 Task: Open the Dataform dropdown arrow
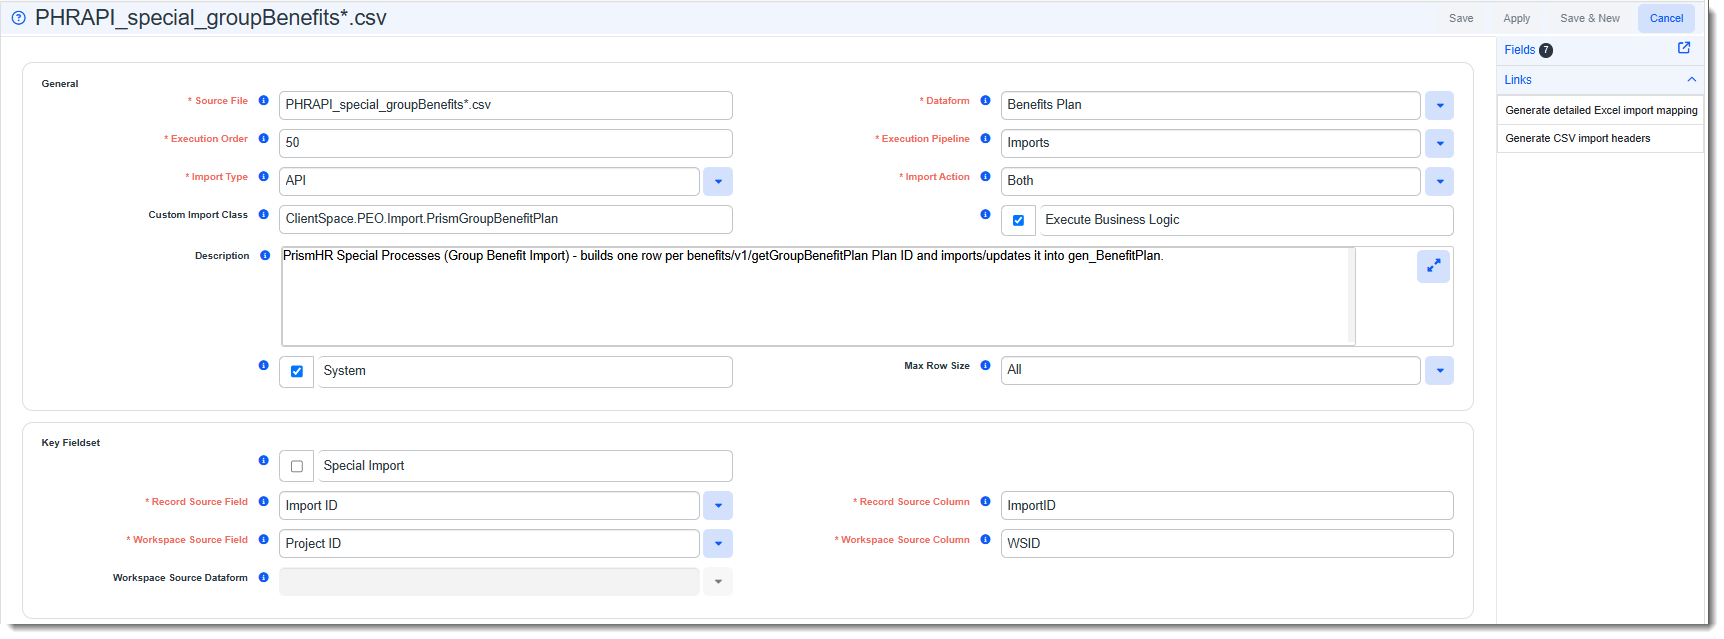[1440, 105]
